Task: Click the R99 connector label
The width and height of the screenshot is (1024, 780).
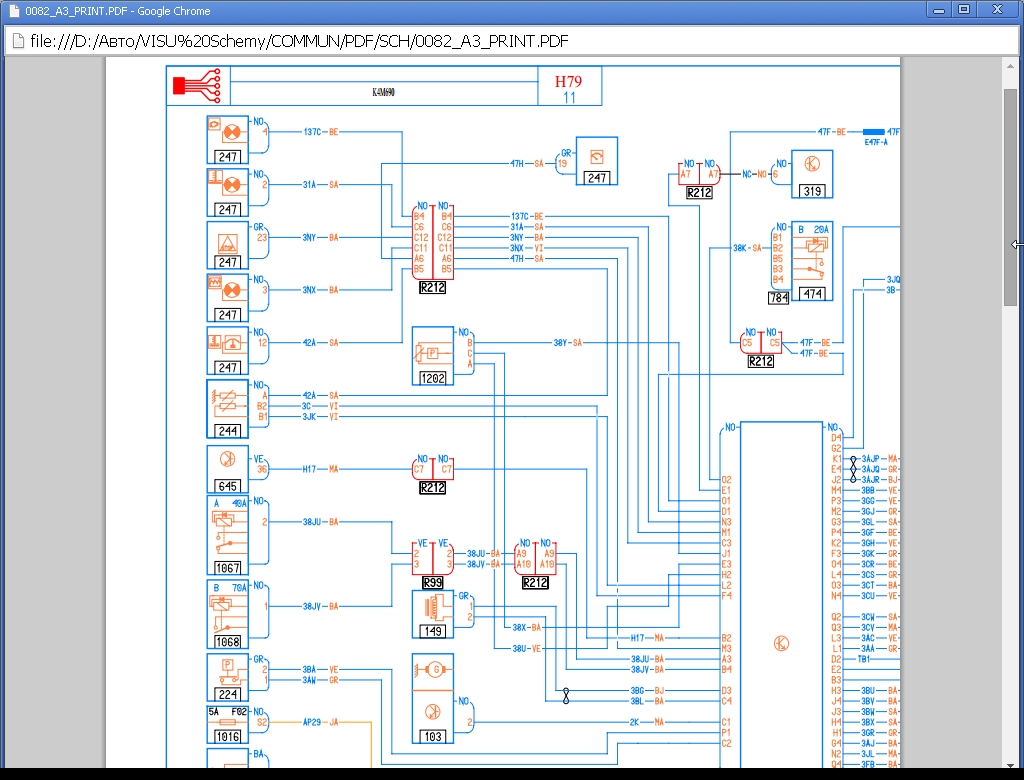Action: (x=433, y=582)
